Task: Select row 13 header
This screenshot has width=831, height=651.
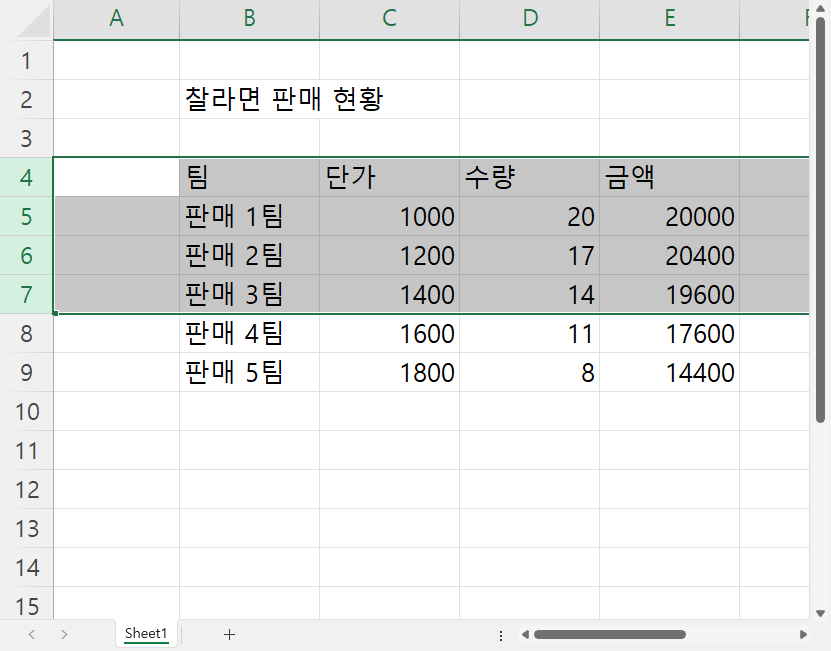Action: point(26,529)
